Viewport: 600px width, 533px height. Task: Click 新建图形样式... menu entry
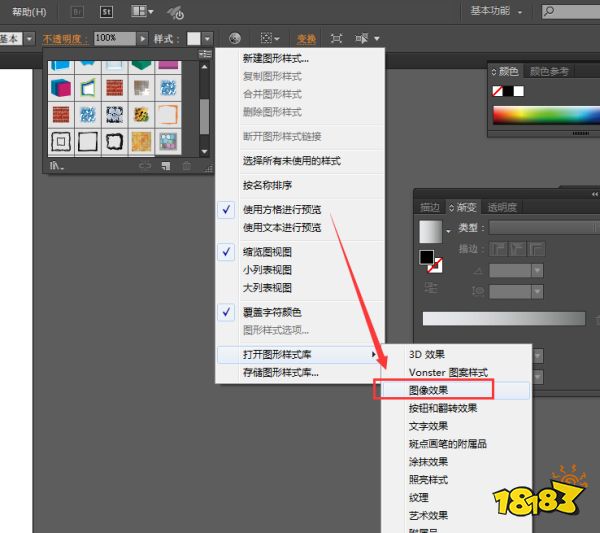click(x=275, y=59)
